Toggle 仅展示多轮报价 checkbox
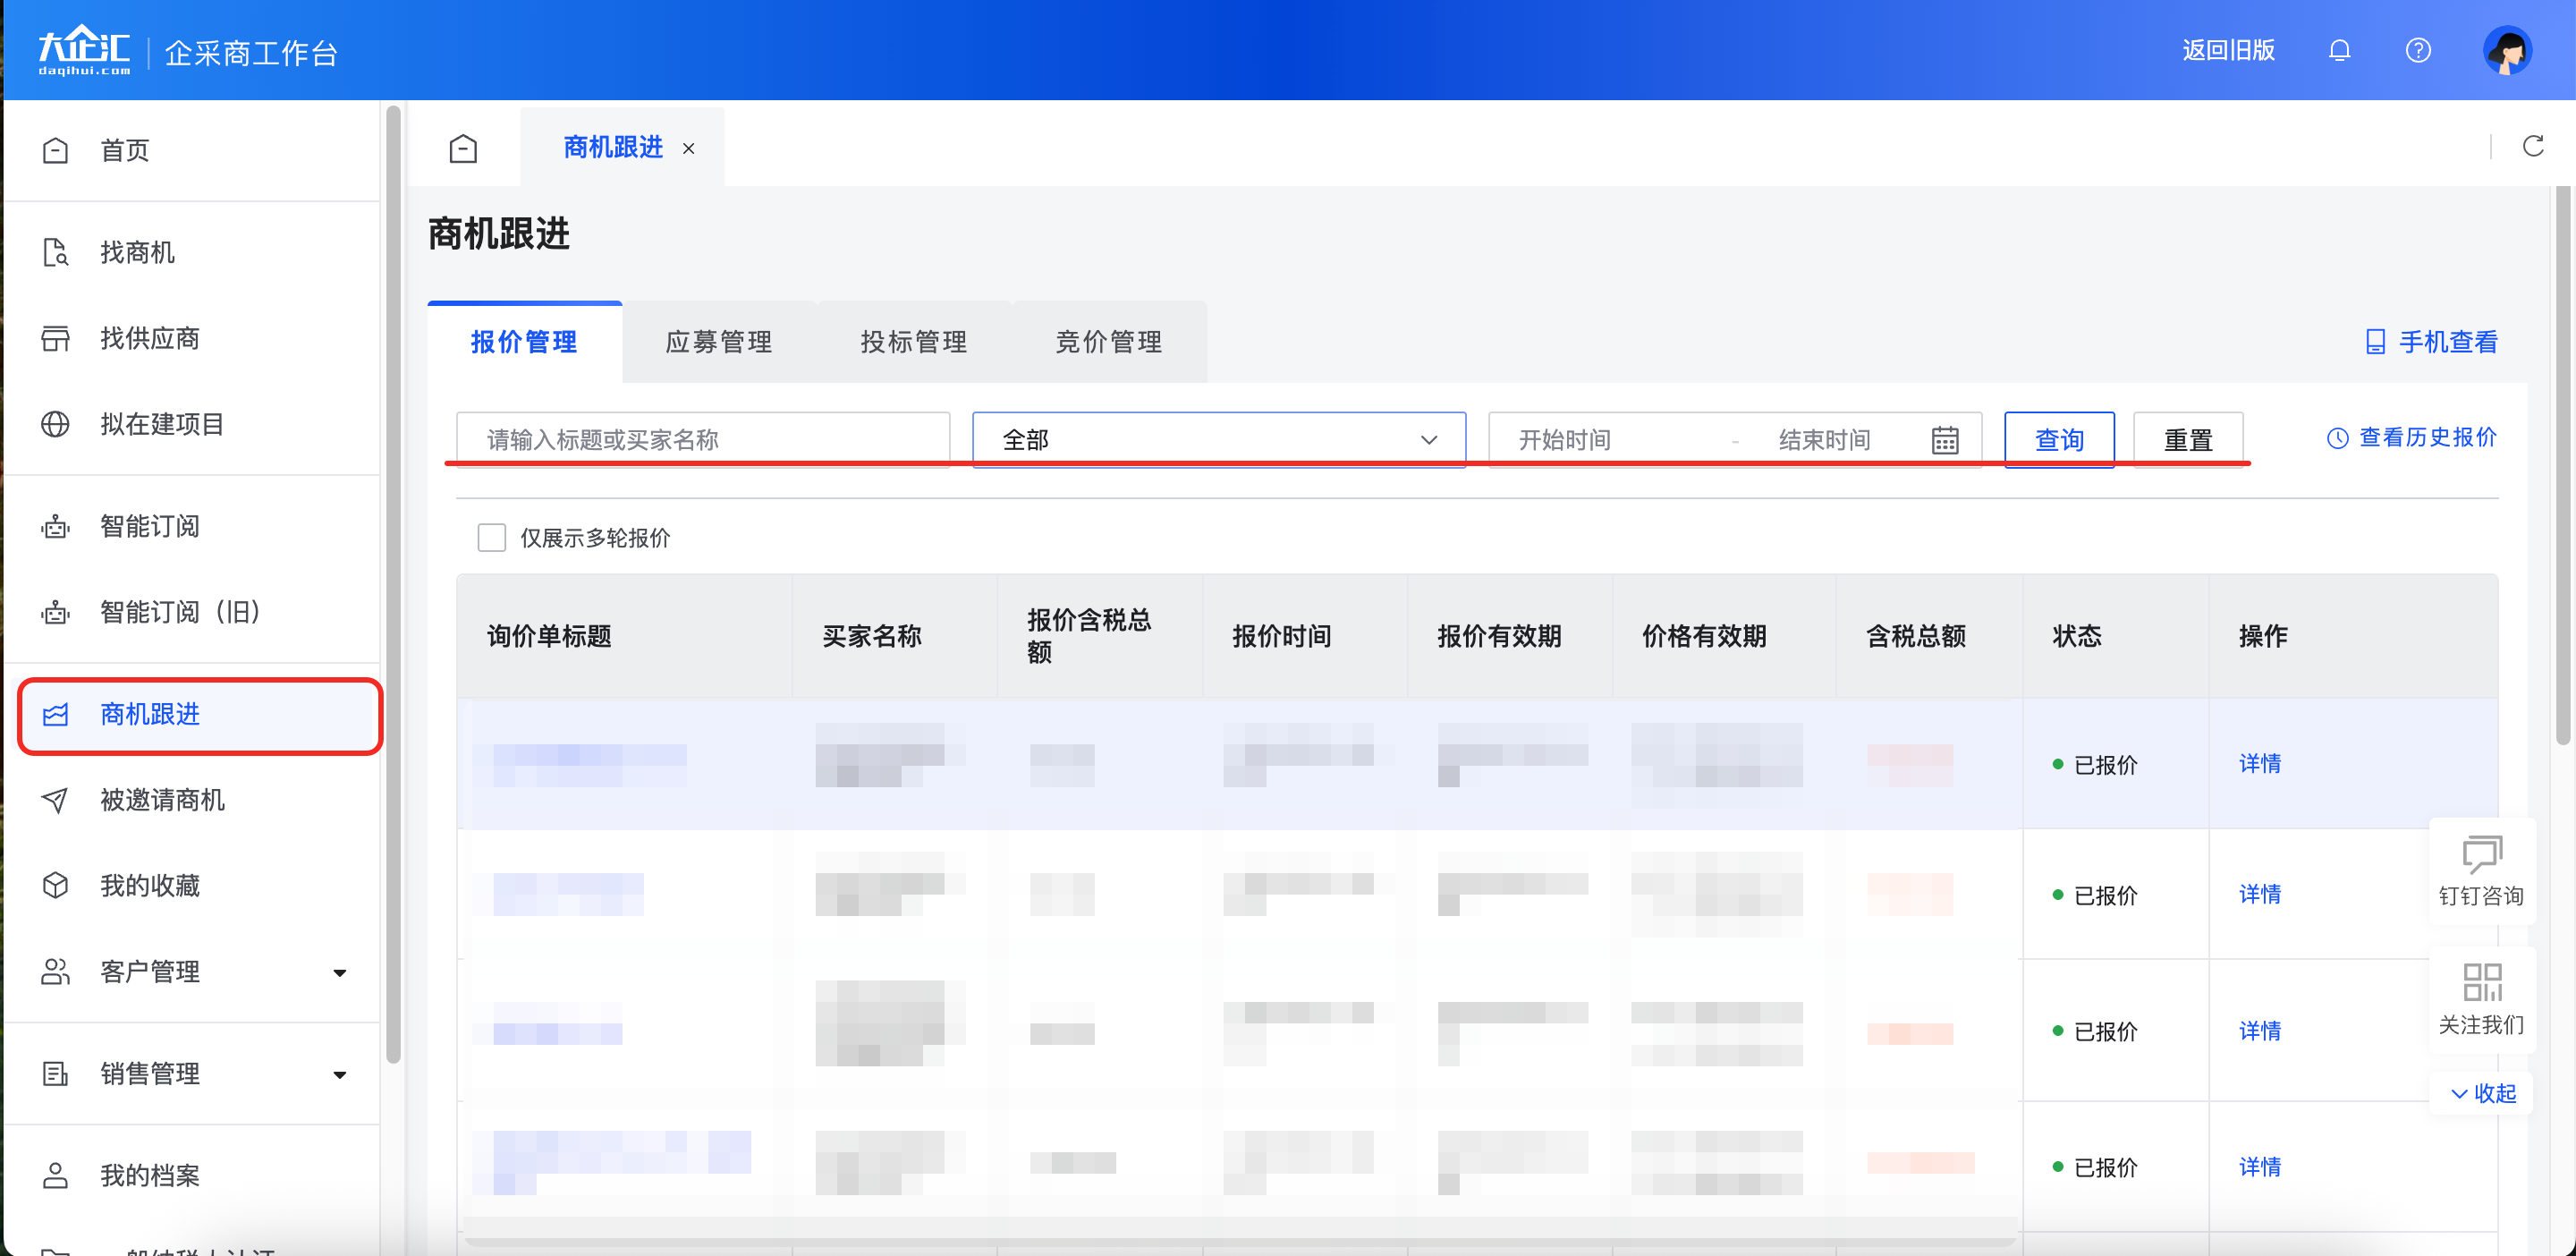2576x1256 pixels. [492, 538]
